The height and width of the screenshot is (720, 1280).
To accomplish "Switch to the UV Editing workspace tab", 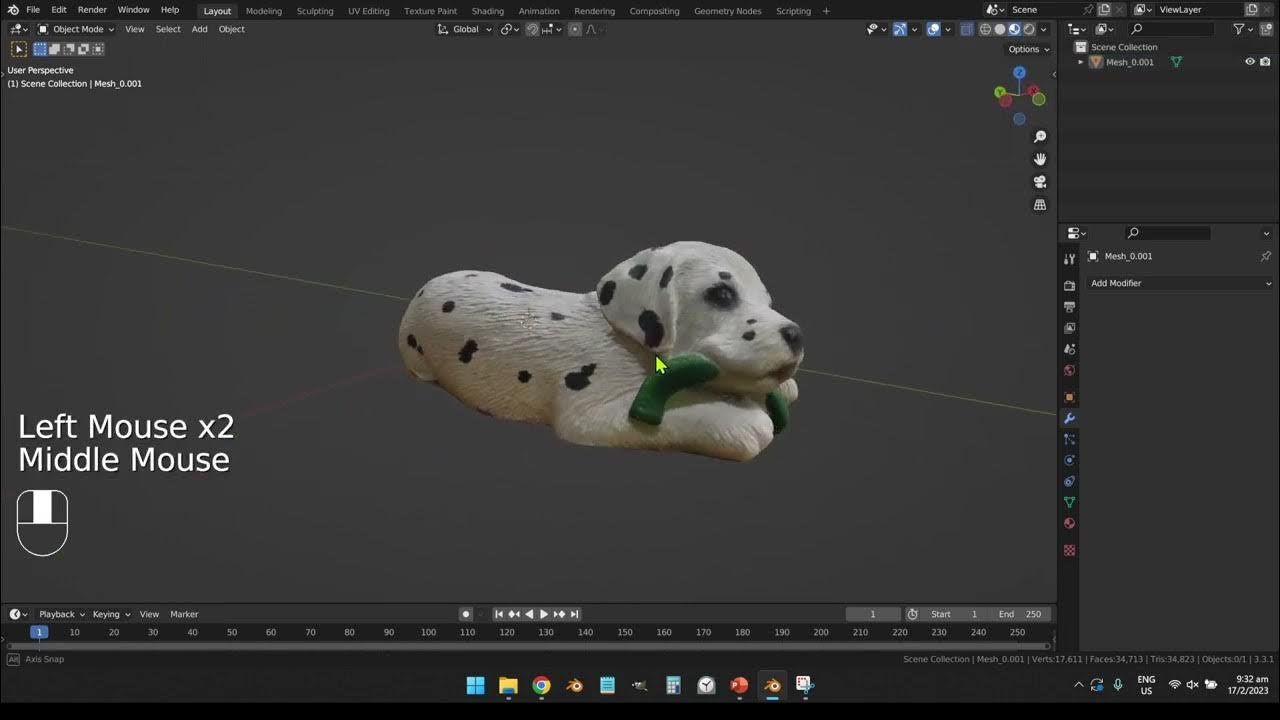I will pyautogui.click(x=369, y=11).
